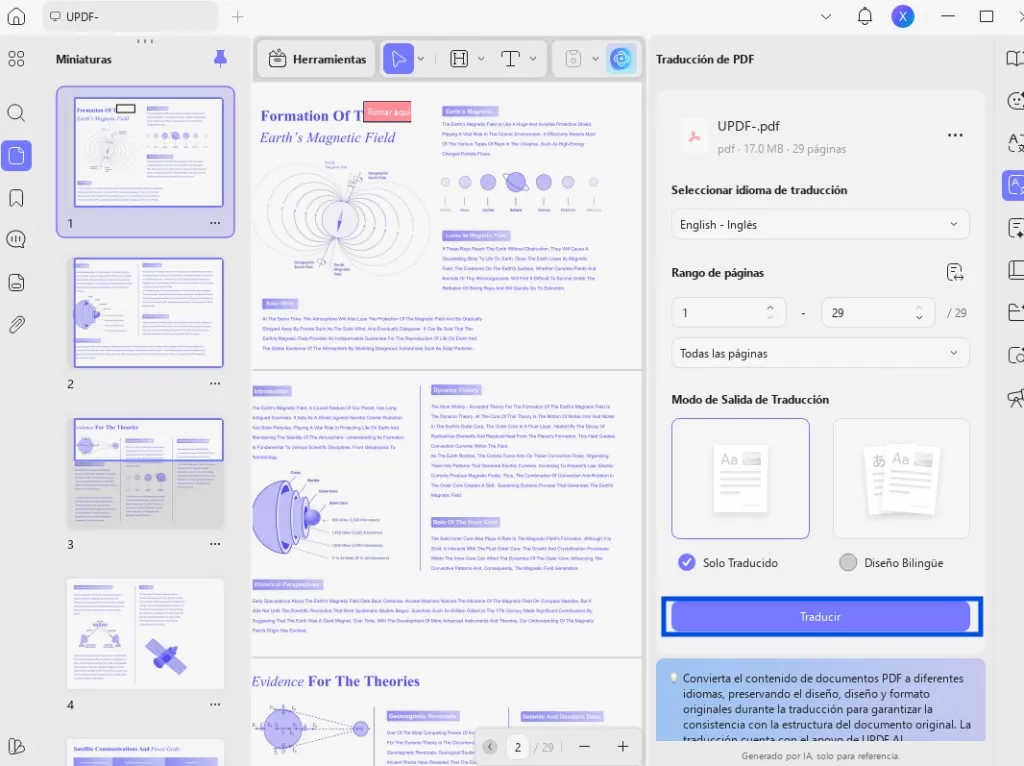Choose the bilingual layout preview card
The height and width of the screenshot is (766, 1024).
tap(901, 479)
